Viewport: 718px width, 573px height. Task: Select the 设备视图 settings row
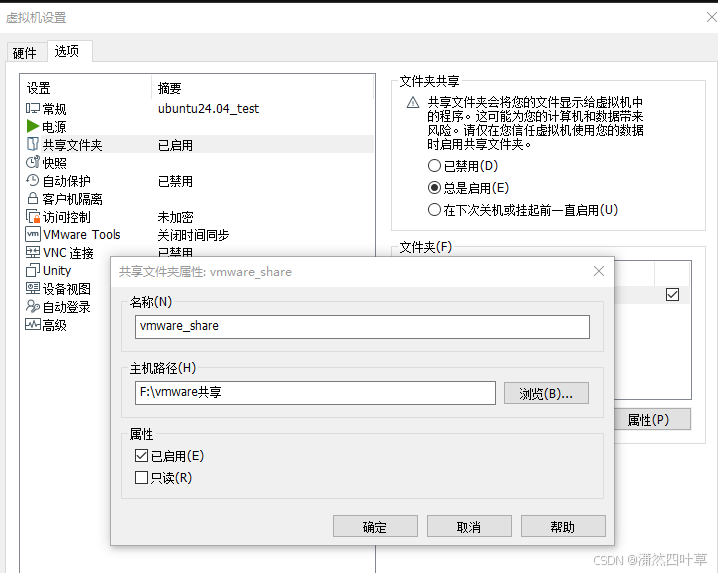pos(66,289)
